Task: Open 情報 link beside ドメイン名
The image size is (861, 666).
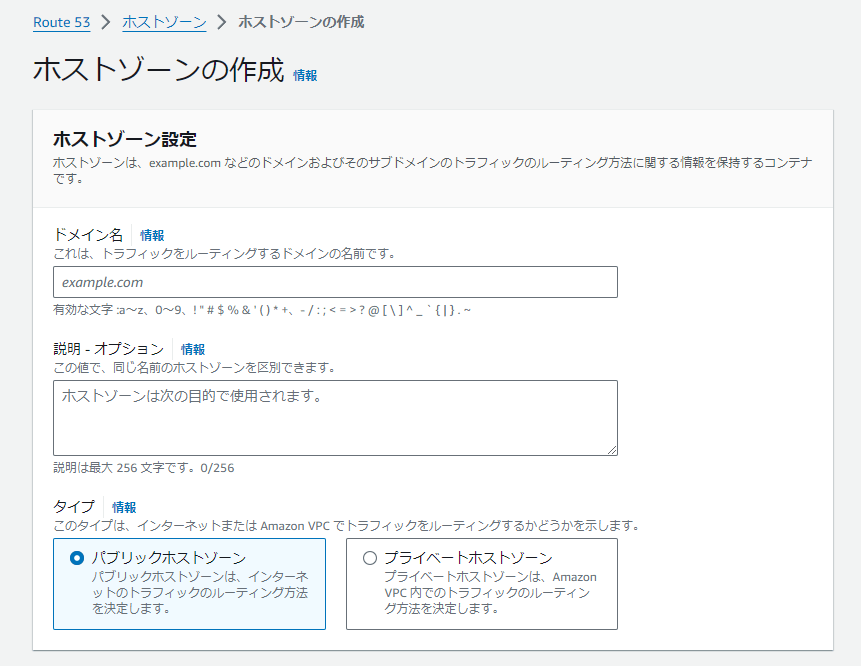Action: tap(152, 236)
